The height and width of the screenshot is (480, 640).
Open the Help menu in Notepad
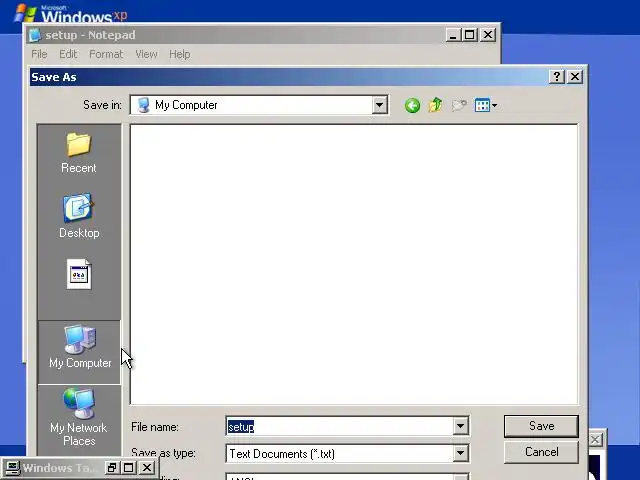(x=180, y=54)
